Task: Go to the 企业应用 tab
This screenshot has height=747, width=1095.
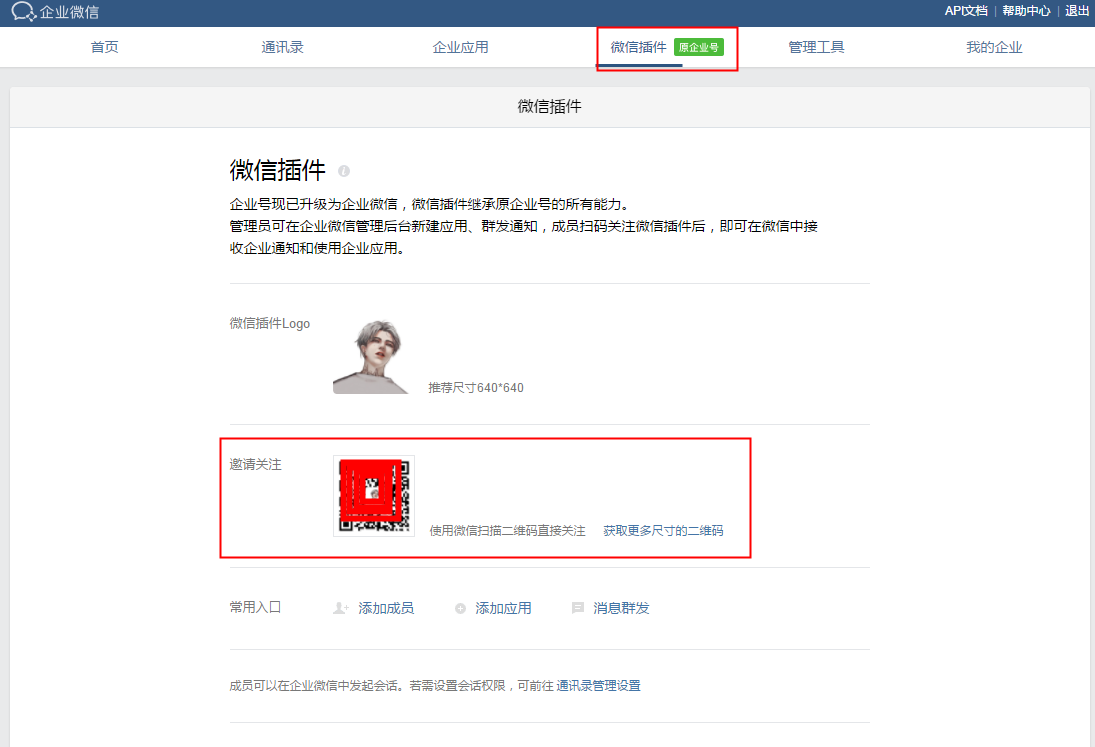Action: coord(460,47)
